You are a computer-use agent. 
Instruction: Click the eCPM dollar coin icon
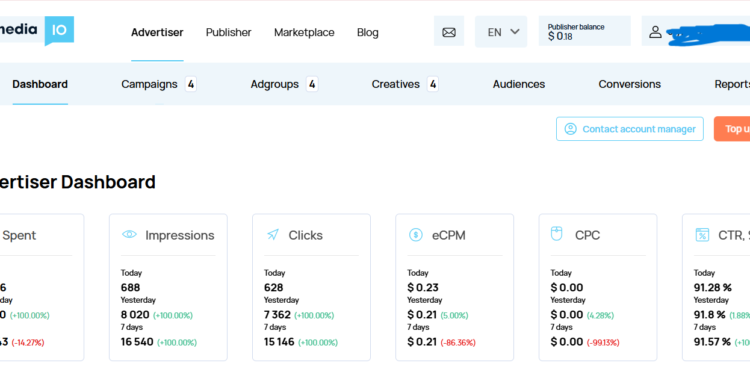tap(416, 235)
